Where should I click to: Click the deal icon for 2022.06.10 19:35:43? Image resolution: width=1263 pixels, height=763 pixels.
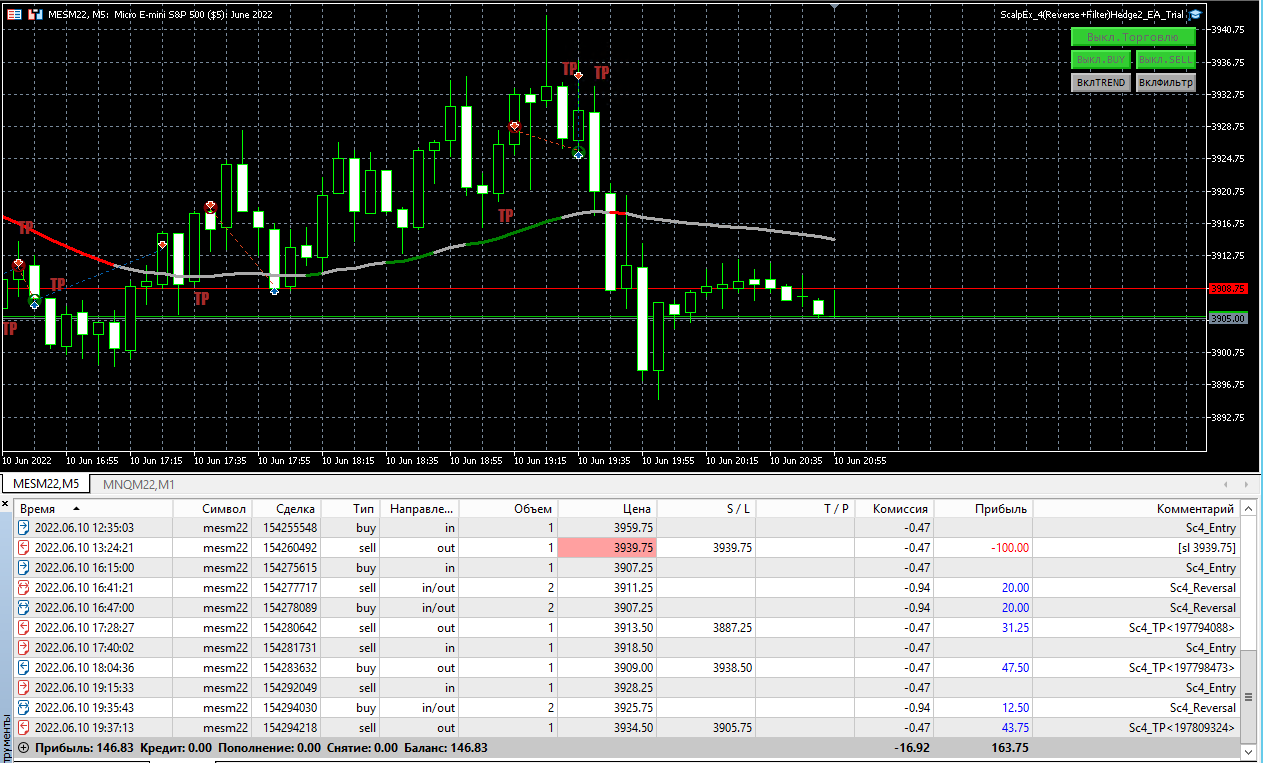point(24,708)
